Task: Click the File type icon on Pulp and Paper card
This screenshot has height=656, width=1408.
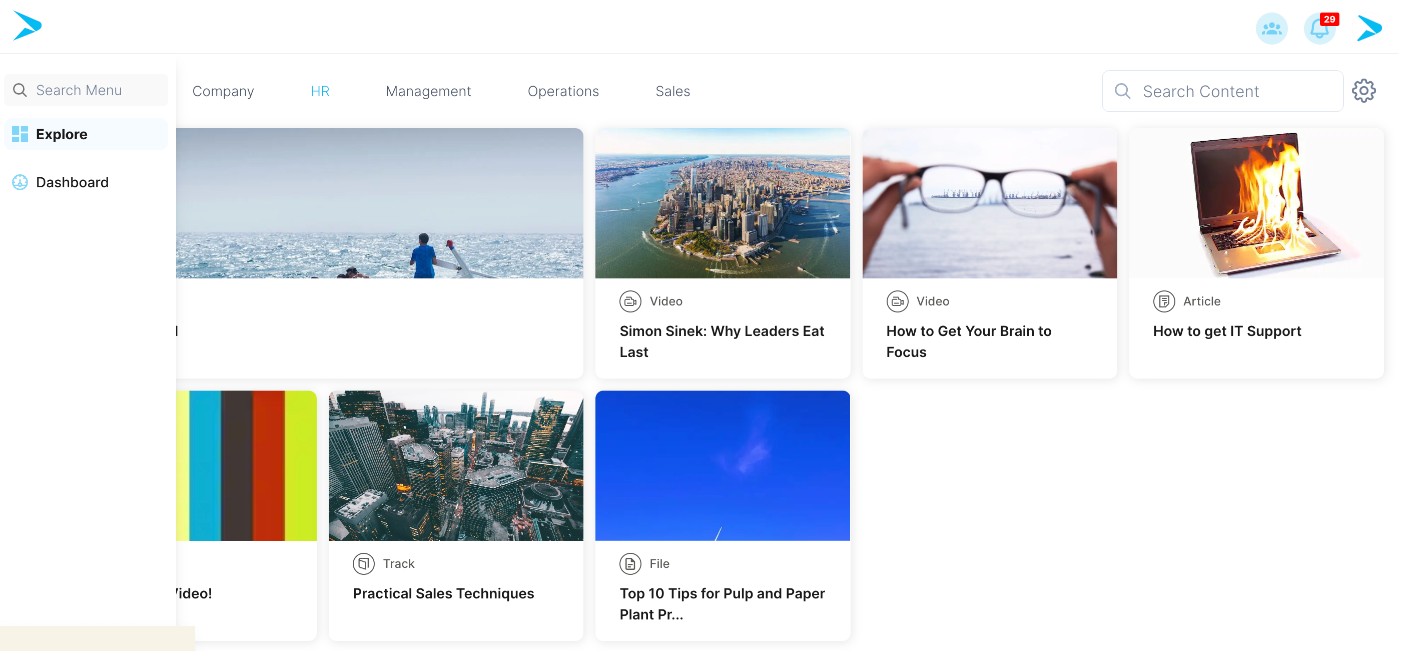Action: (630, 564)
